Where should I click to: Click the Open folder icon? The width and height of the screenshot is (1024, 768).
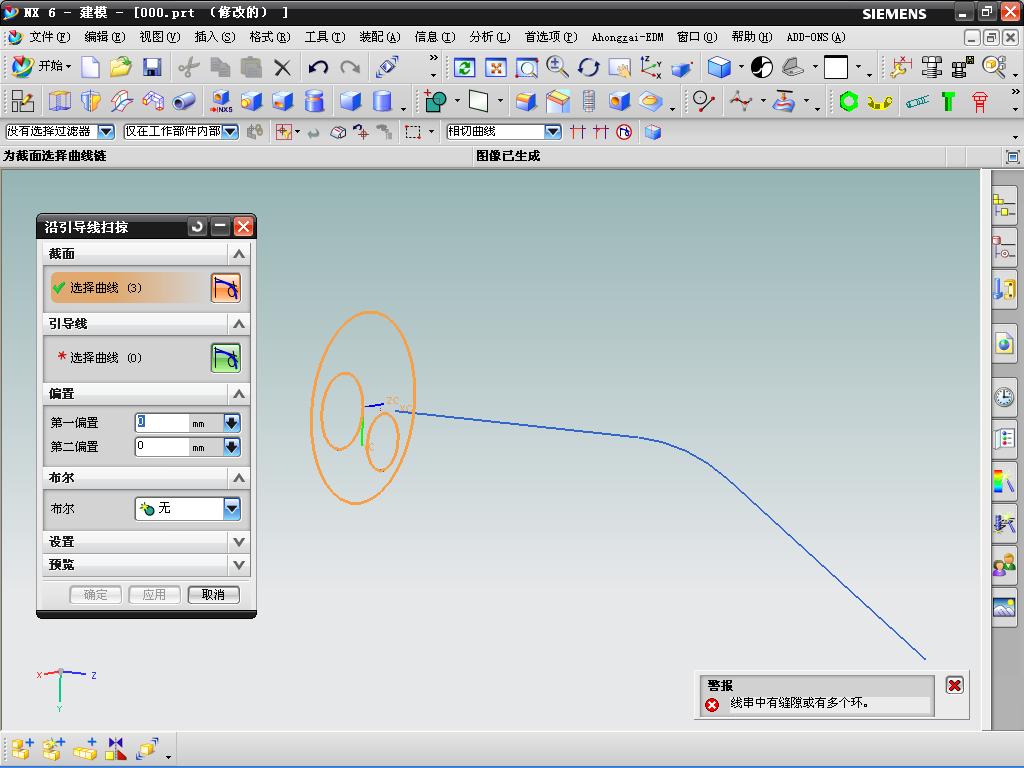121,67
